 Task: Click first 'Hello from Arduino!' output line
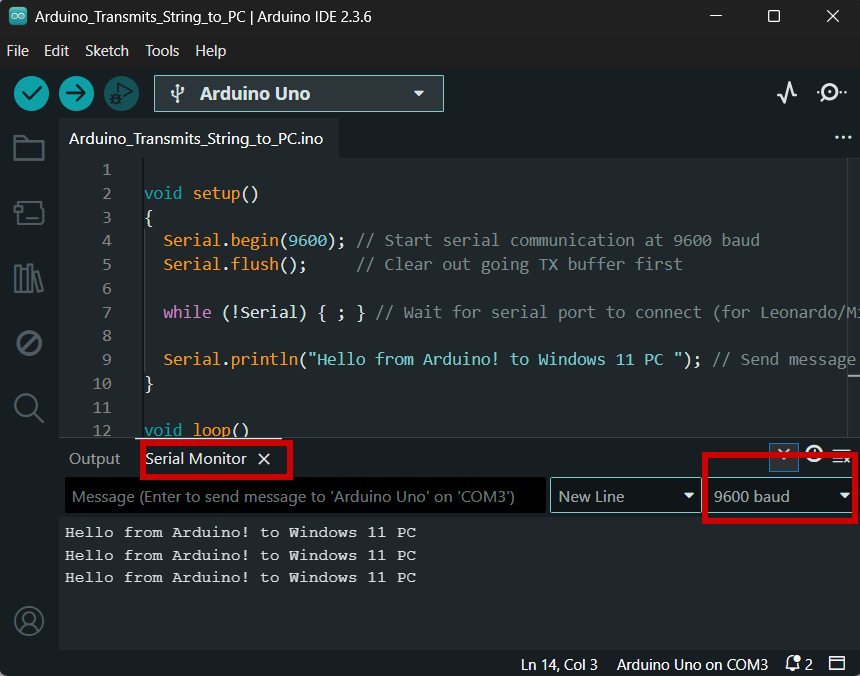pyautogui.click(x=240, y=532)
